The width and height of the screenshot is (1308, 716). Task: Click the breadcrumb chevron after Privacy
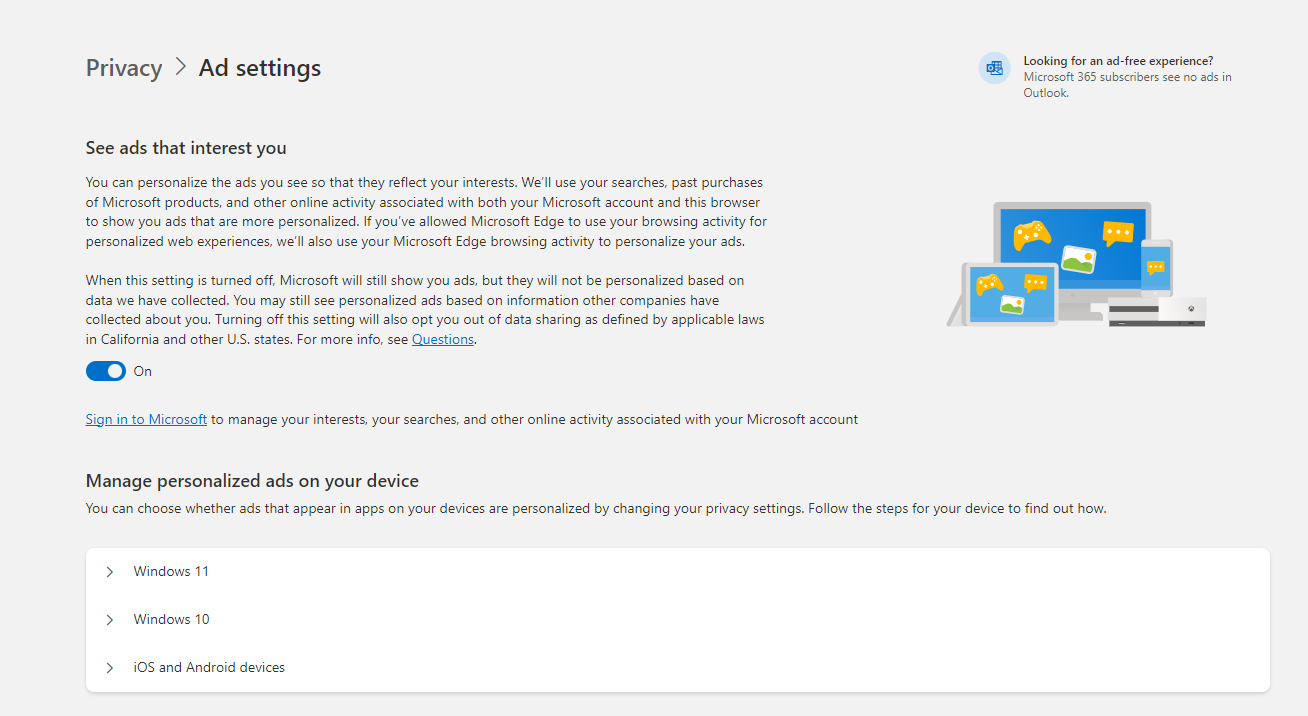point(180,67)
